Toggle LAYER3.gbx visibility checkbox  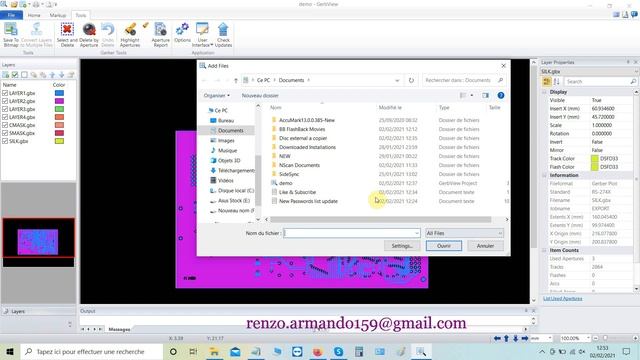(x=5, y=109)
